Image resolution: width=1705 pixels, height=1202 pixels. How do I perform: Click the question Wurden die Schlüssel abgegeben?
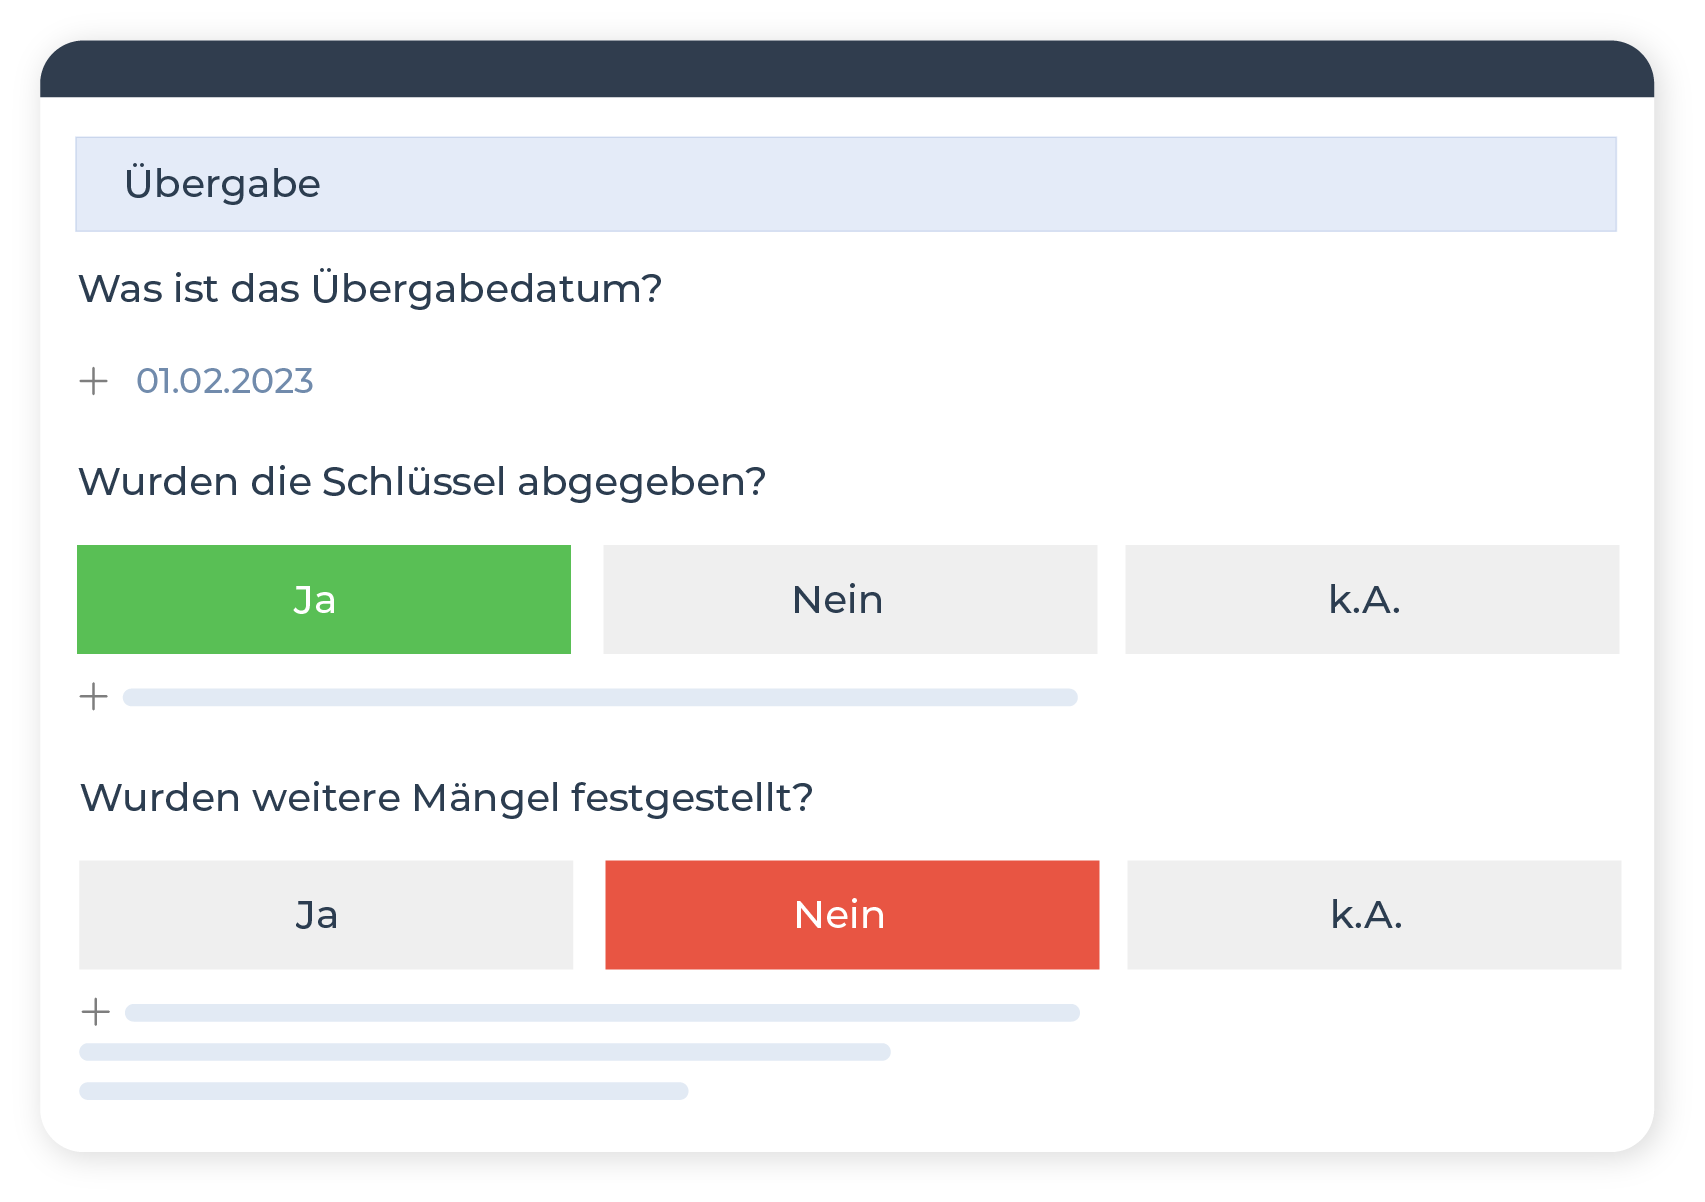point(422,481)
